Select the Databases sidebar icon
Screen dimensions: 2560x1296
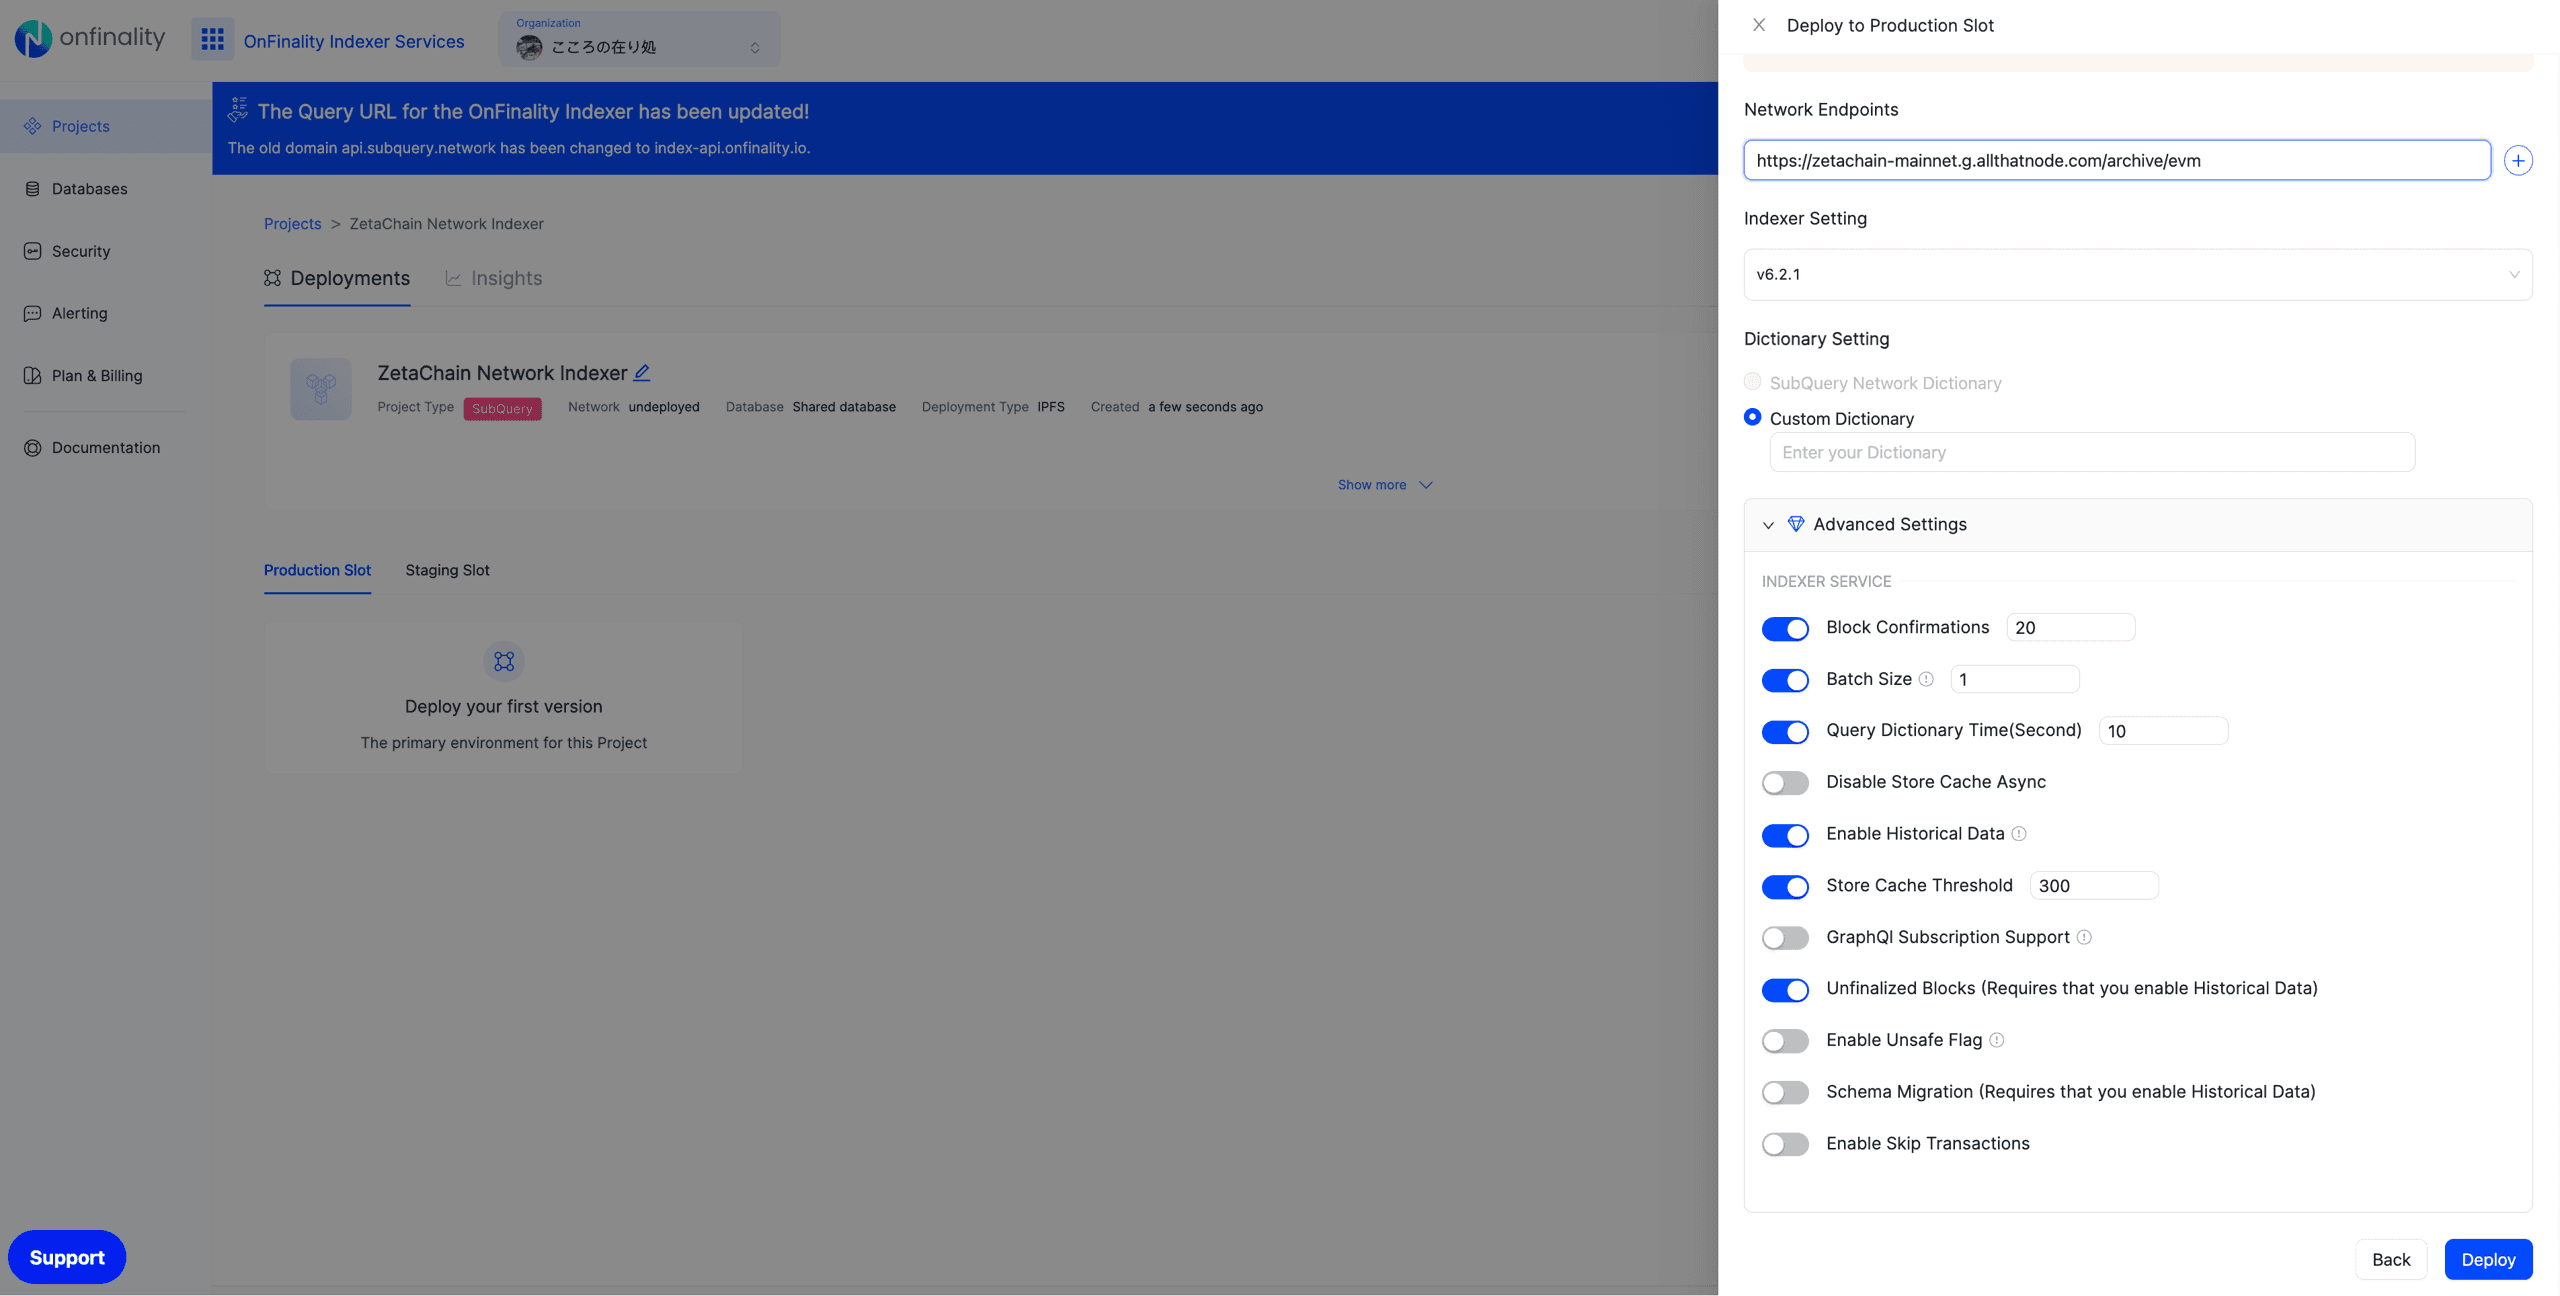point(32,188)
